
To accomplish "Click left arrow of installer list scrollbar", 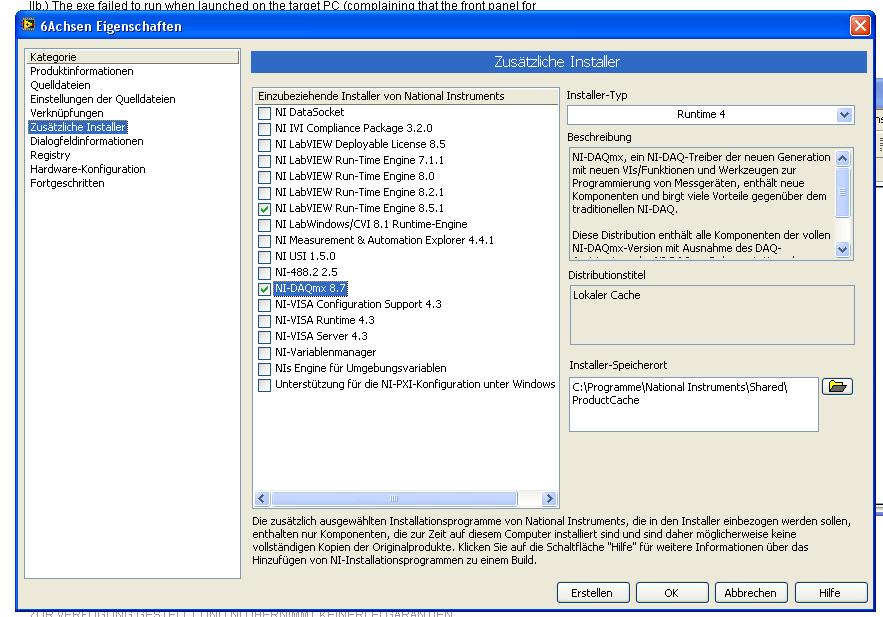I will (261, 499).
